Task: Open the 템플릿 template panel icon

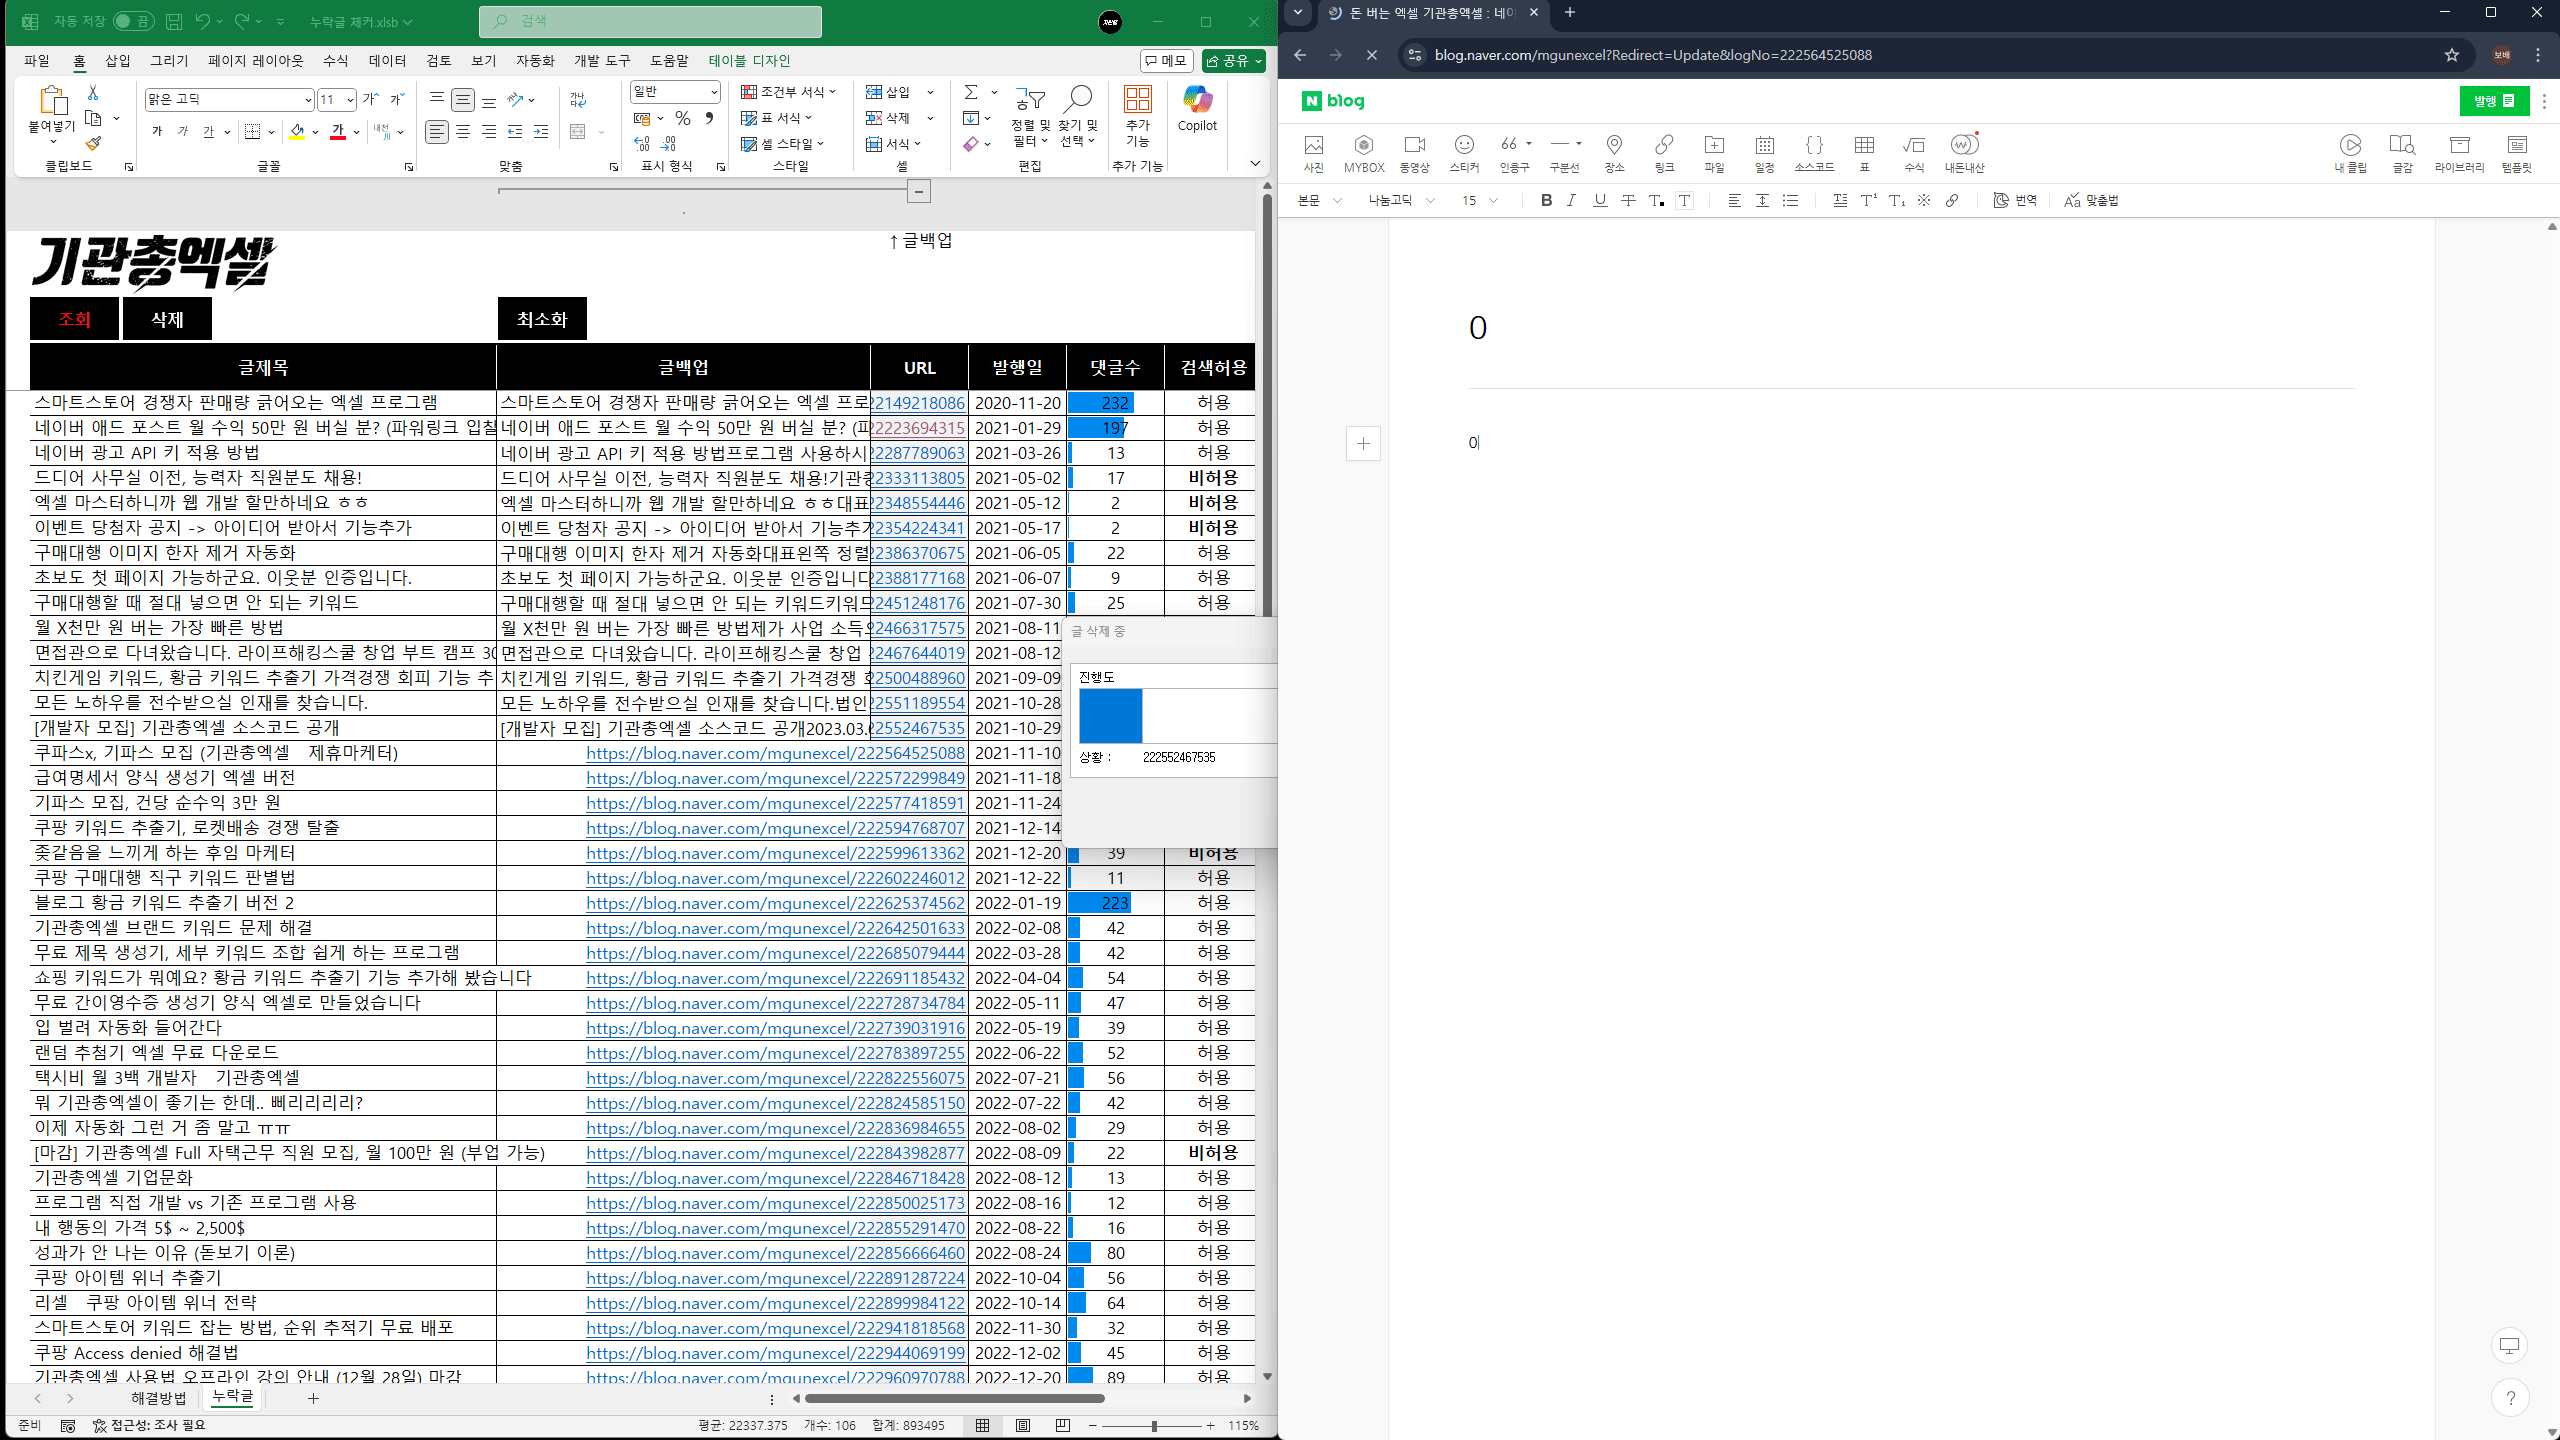Action: pos(2516,152)
